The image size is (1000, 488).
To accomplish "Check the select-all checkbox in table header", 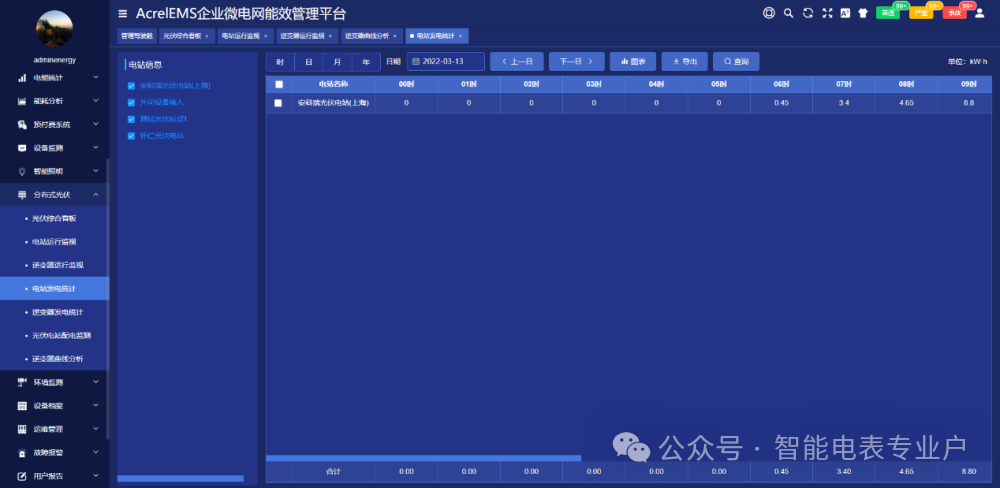I will click(x=279, y=84).
